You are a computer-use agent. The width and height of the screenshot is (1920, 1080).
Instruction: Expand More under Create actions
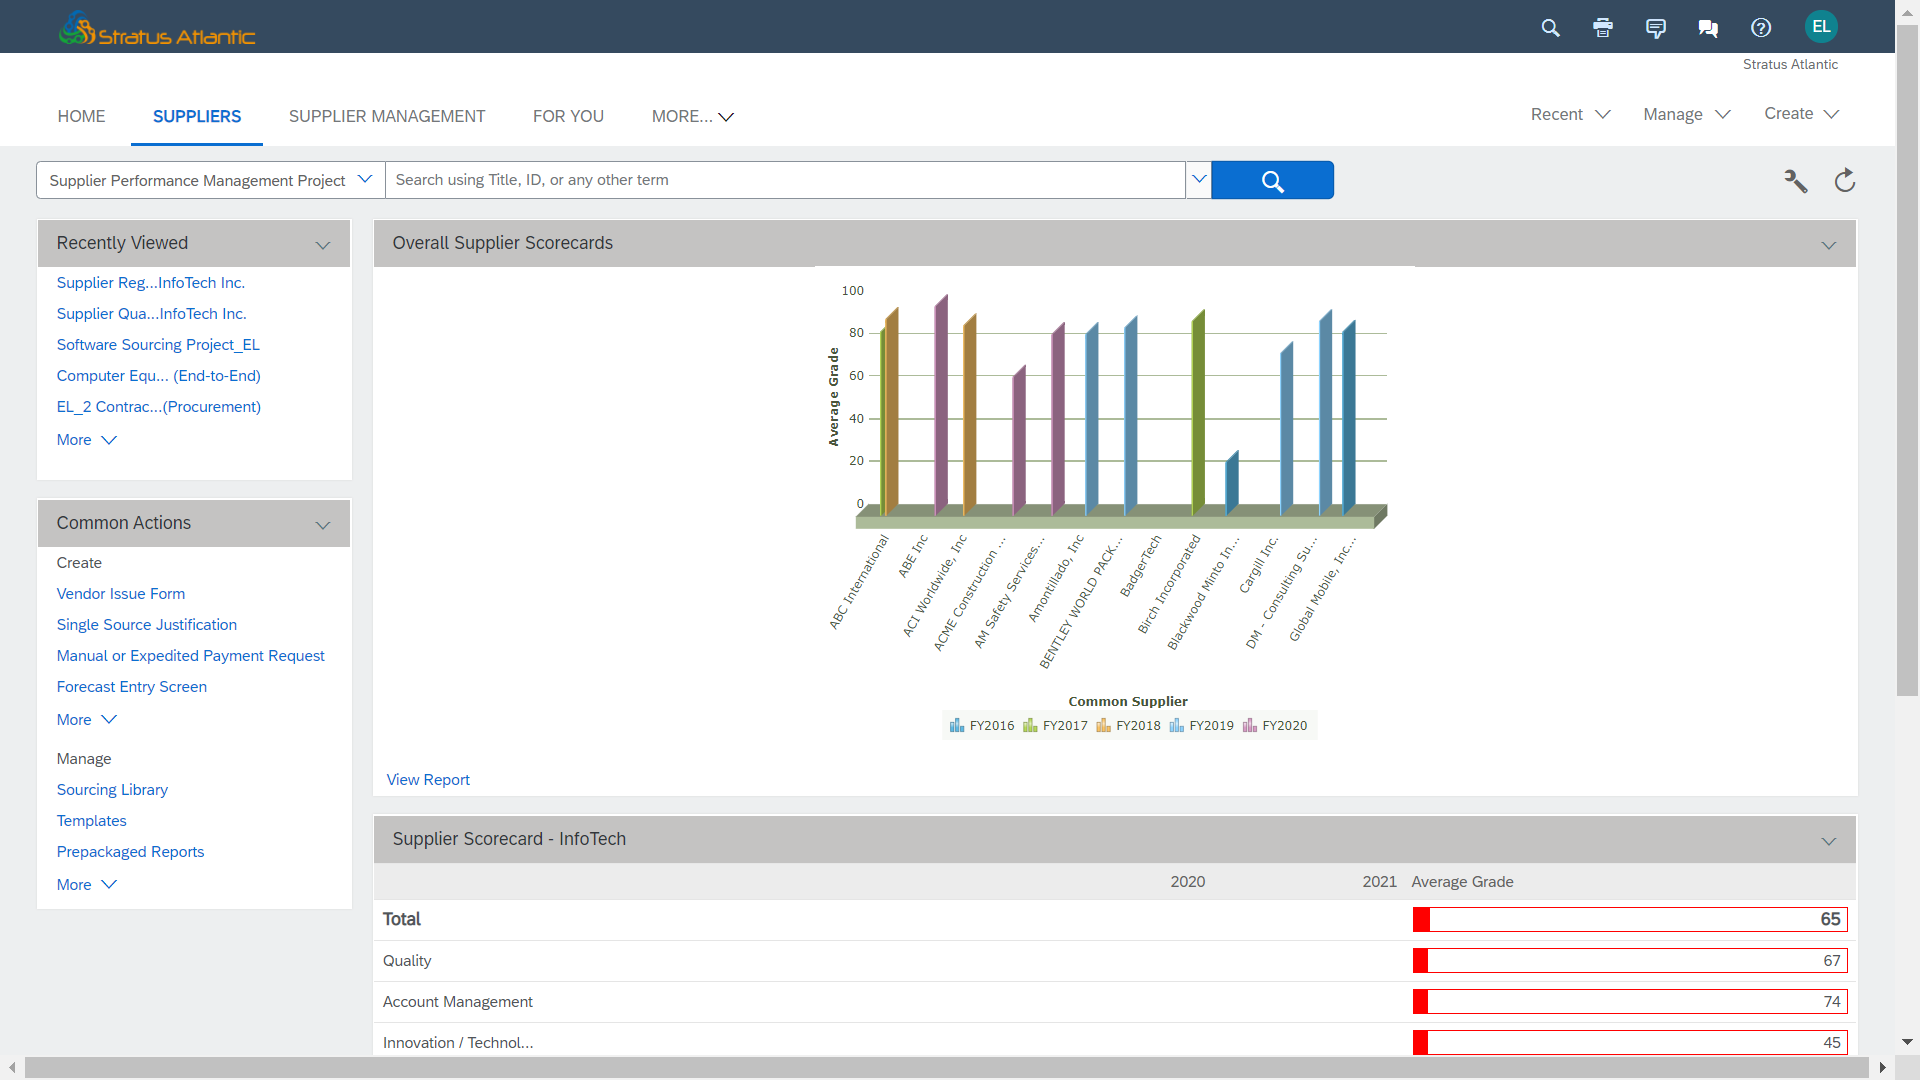[x=87, y=720]
